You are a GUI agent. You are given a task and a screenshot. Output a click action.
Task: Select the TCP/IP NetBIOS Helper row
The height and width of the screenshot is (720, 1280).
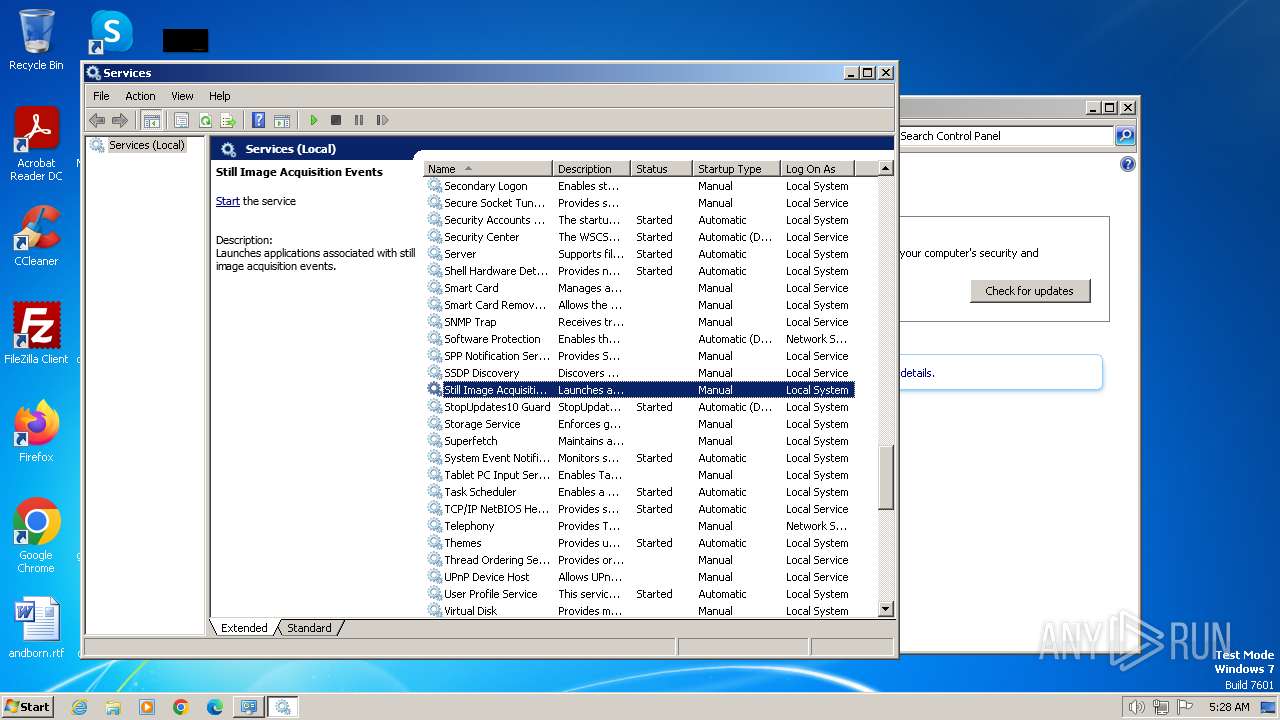click(640, 509)
